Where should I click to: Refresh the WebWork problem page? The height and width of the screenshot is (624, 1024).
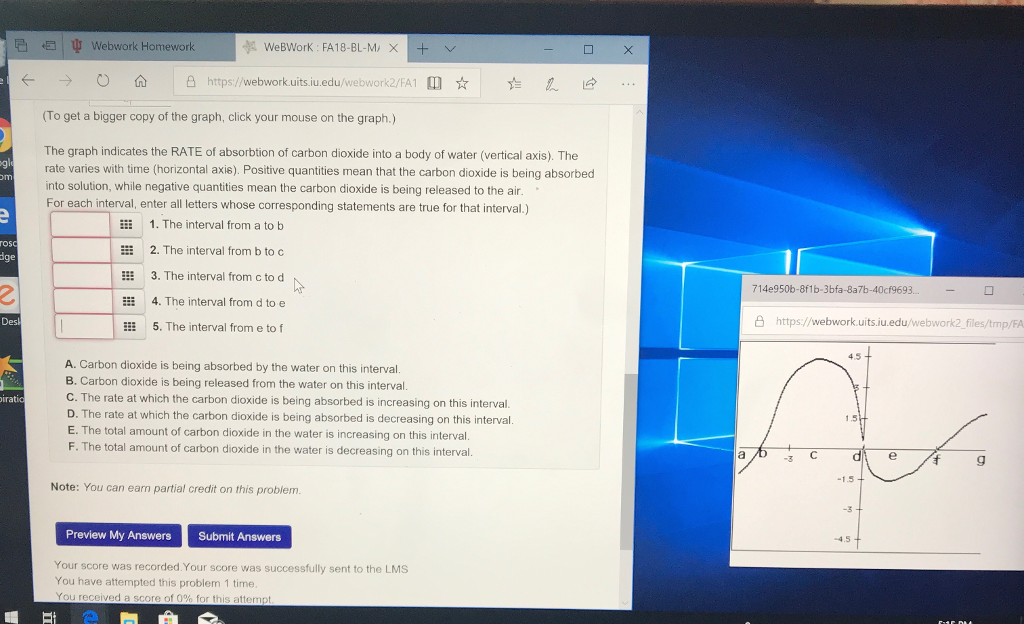point(103,83)
